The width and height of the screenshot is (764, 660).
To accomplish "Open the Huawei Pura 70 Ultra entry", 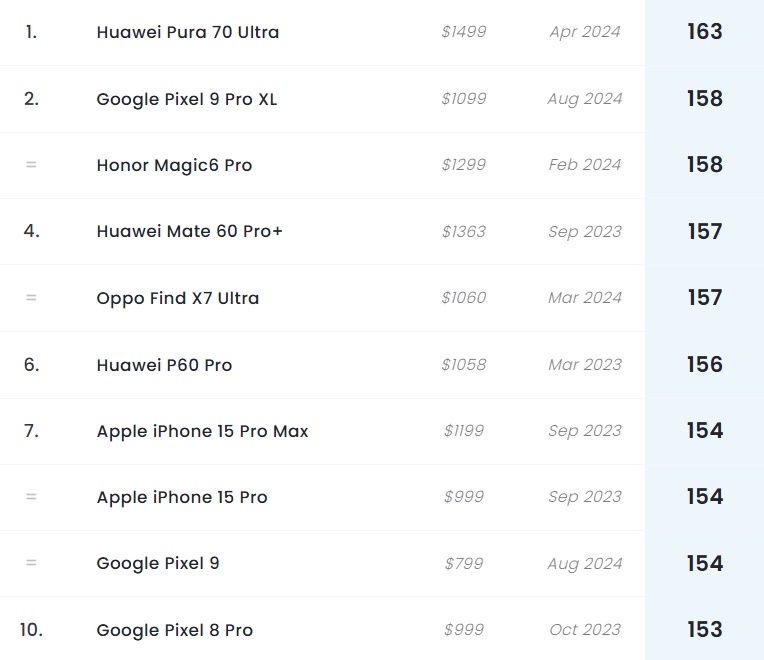I will click(x=188, y=32).
